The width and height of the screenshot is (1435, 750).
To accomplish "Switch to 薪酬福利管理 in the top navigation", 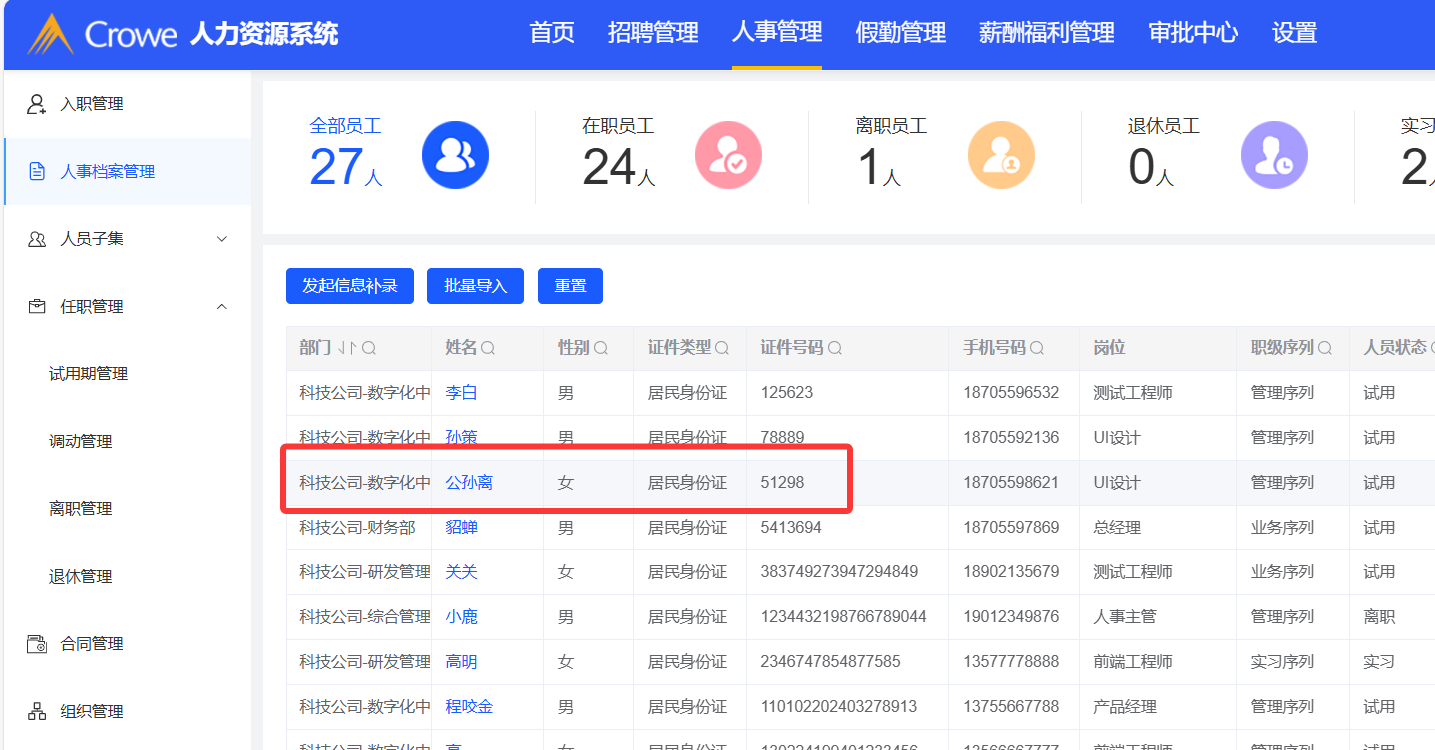I will [x=1046, y=33].
